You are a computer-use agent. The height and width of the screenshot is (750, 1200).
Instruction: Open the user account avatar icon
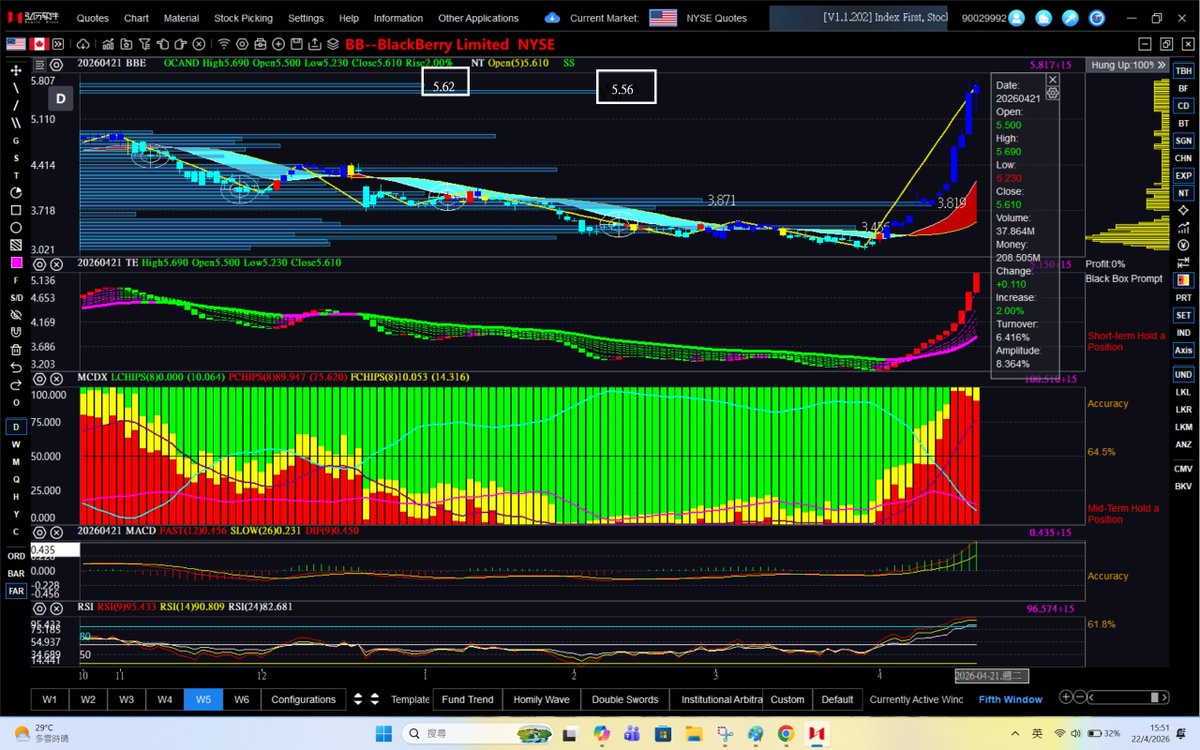pyautogui.click(x=1017, y=18)
